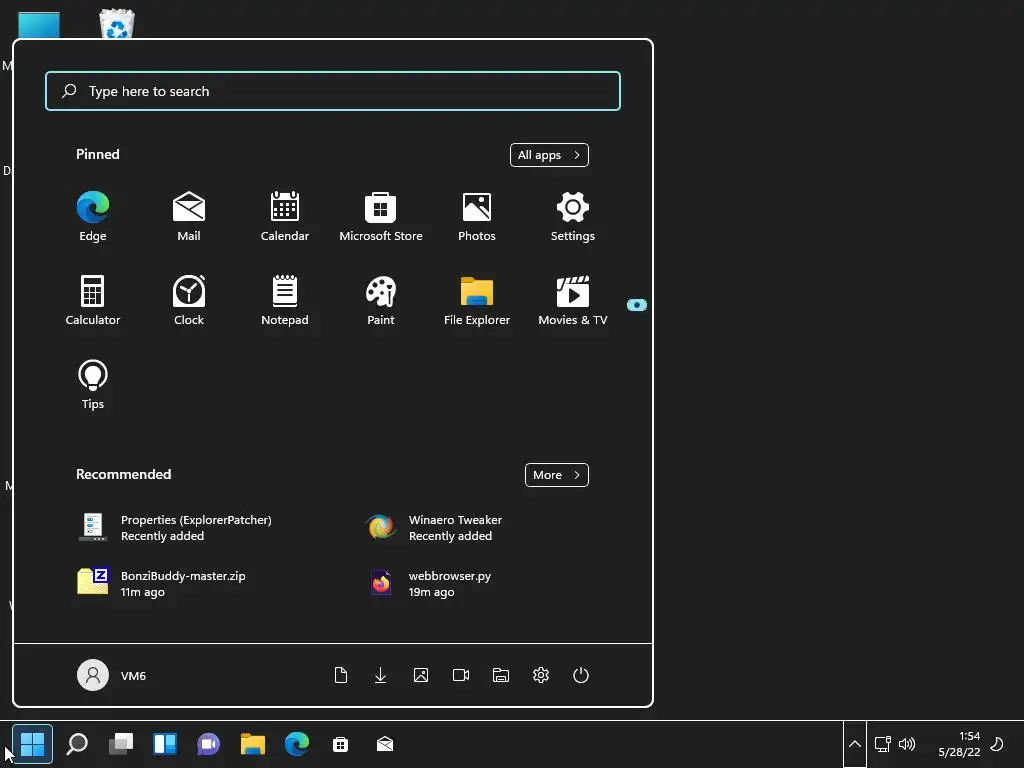This screenshot has width=1024, height=768.
Task: Open the Paint app
Action: pyautogui.click(x=381, y=300)
